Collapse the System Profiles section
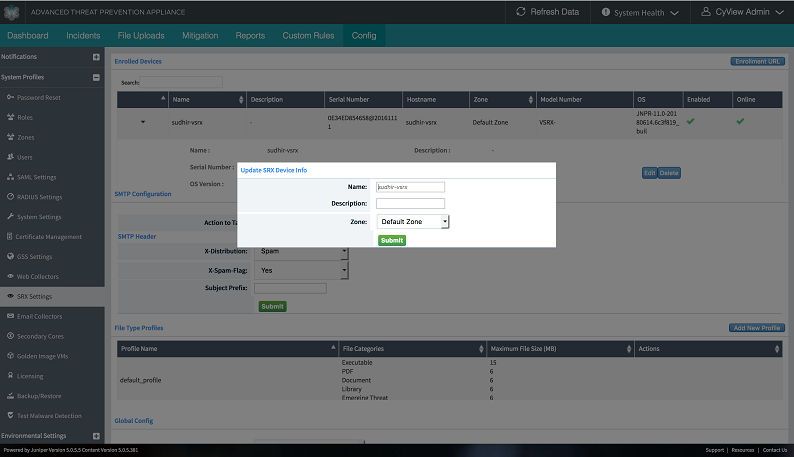Viewport: 794px width, 457px height. 96,78
